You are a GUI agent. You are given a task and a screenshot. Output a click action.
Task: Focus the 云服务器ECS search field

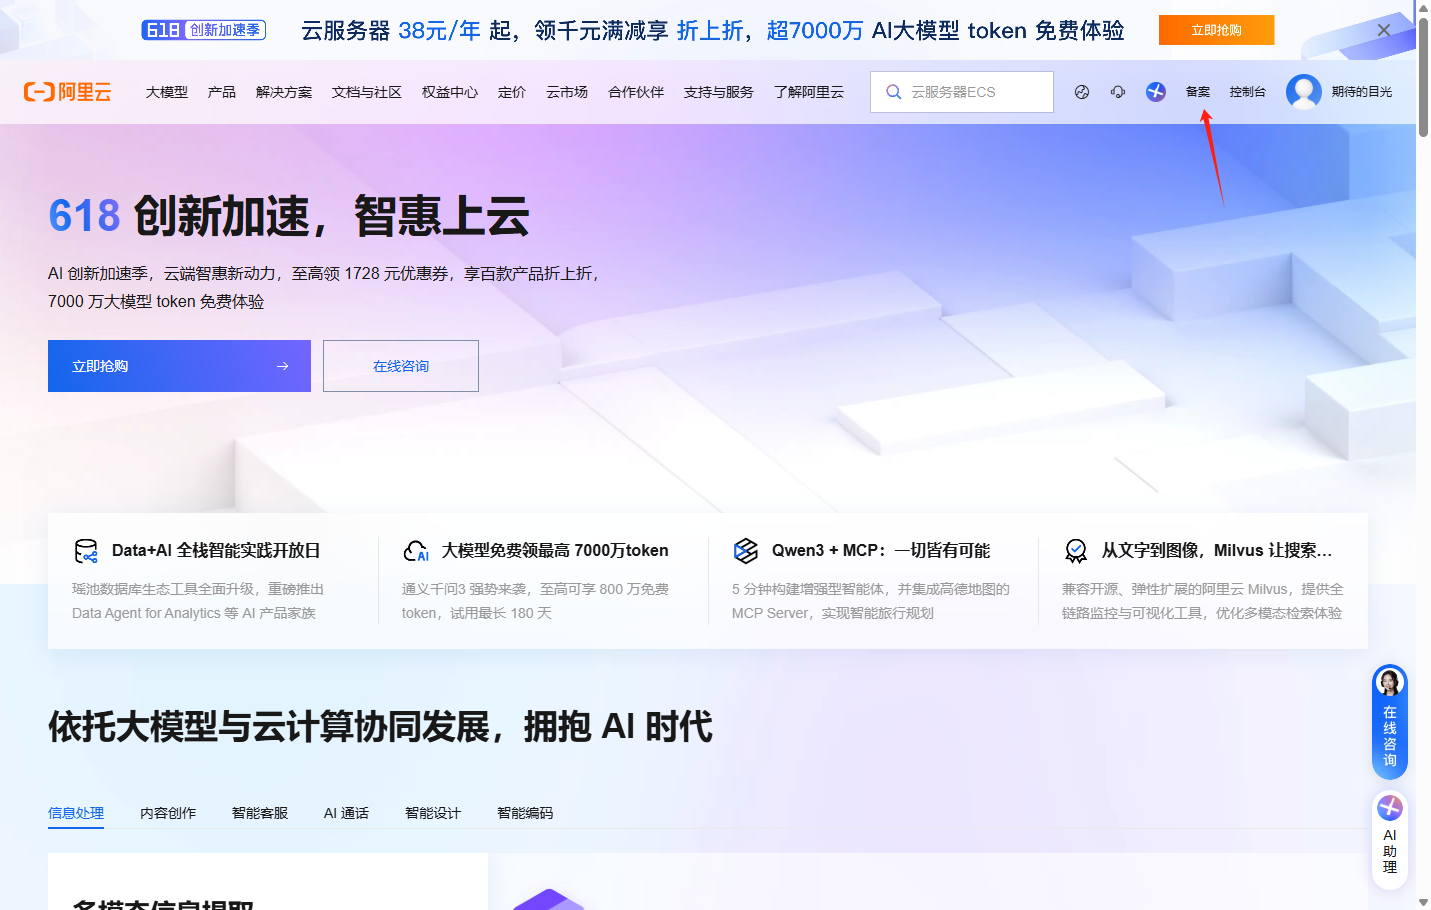pyautogui.click(x=962, y=92)
